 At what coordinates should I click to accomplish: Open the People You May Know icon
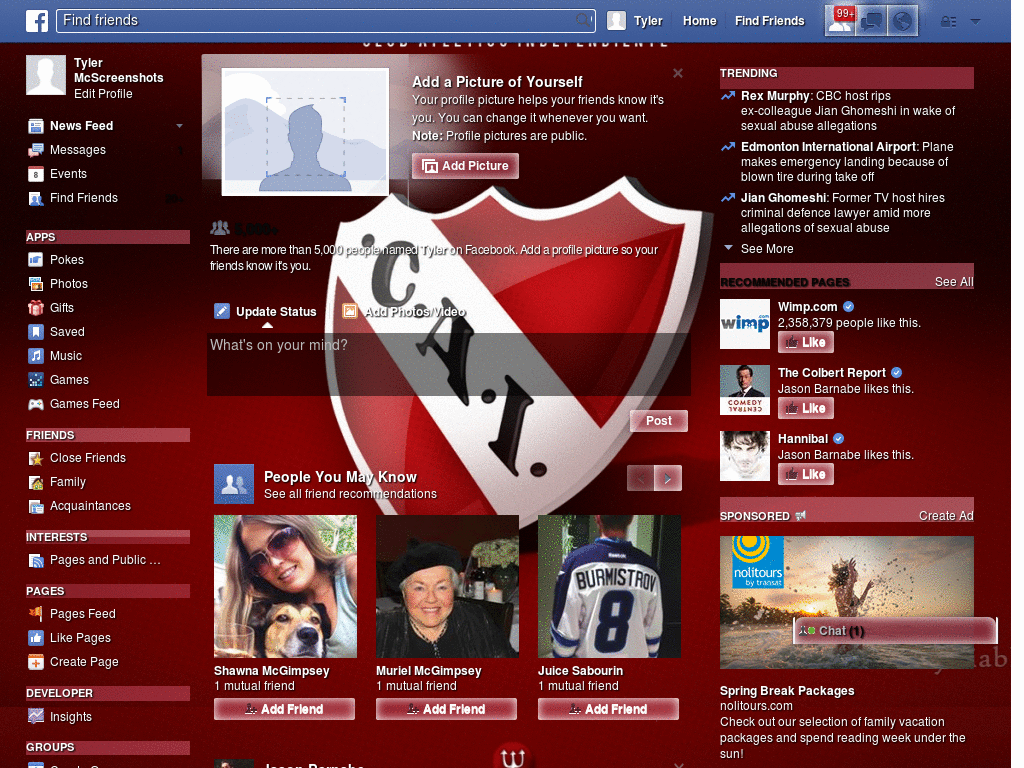point(234,484)
